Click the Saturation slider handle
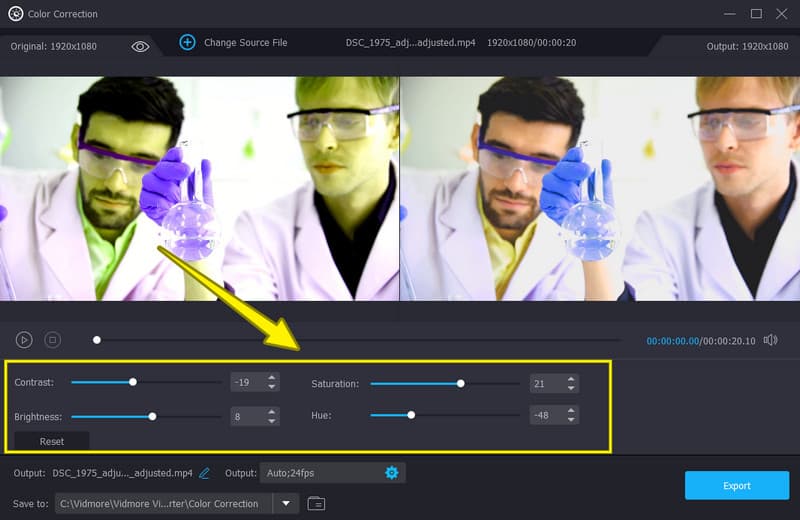This screenshot has width=800, height=520. tap(461, 383)
